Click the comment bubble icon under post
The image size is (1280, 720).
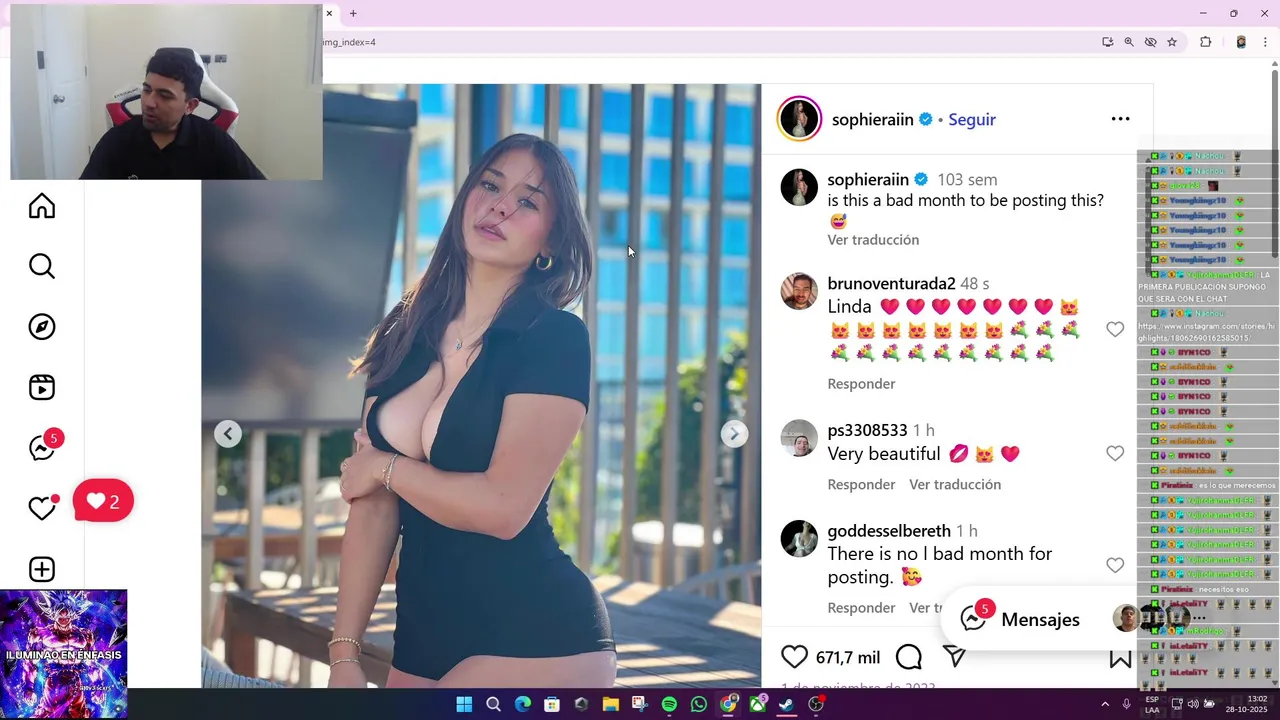[x=909, y=657]
